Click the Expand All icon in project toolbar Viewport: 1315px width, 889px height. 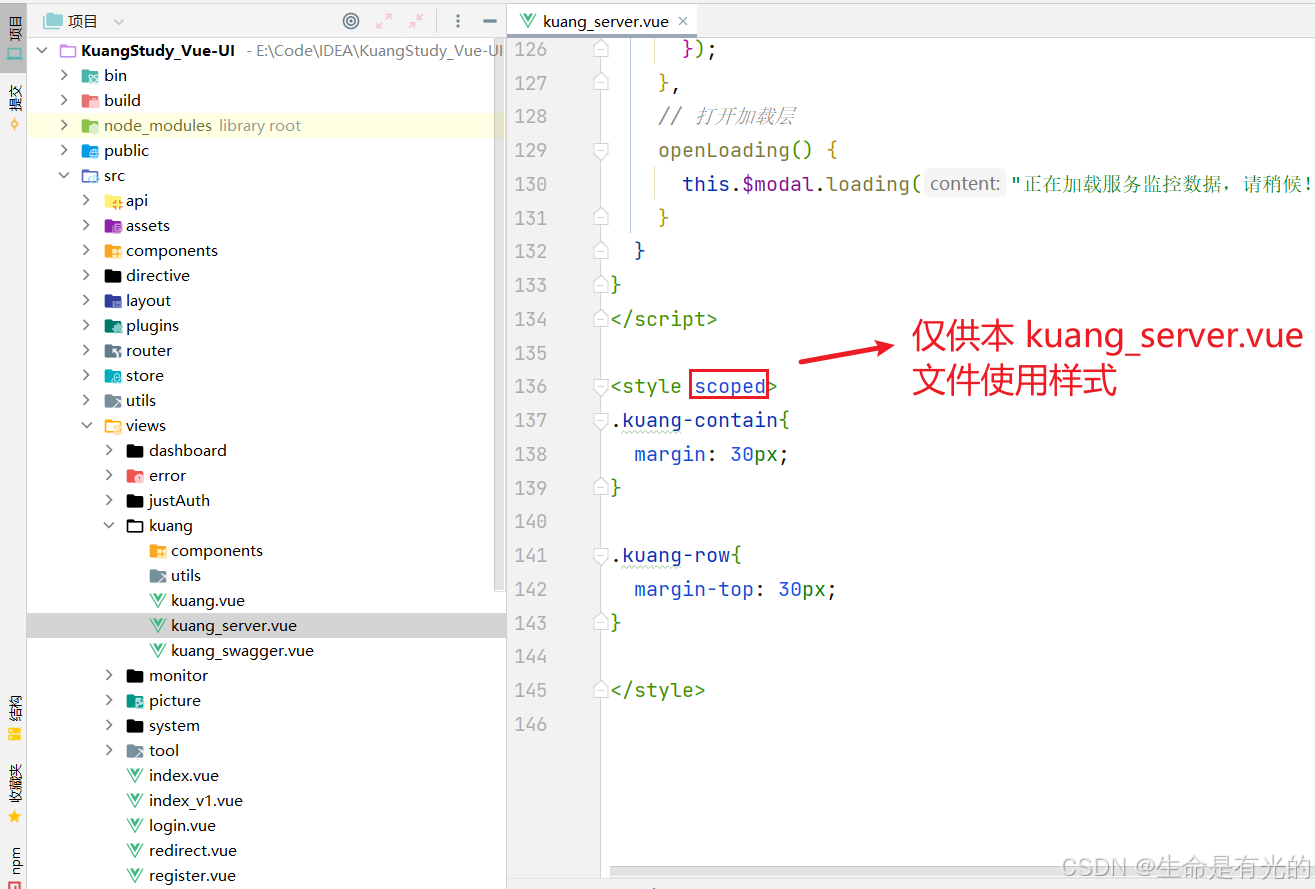[384, 21]
